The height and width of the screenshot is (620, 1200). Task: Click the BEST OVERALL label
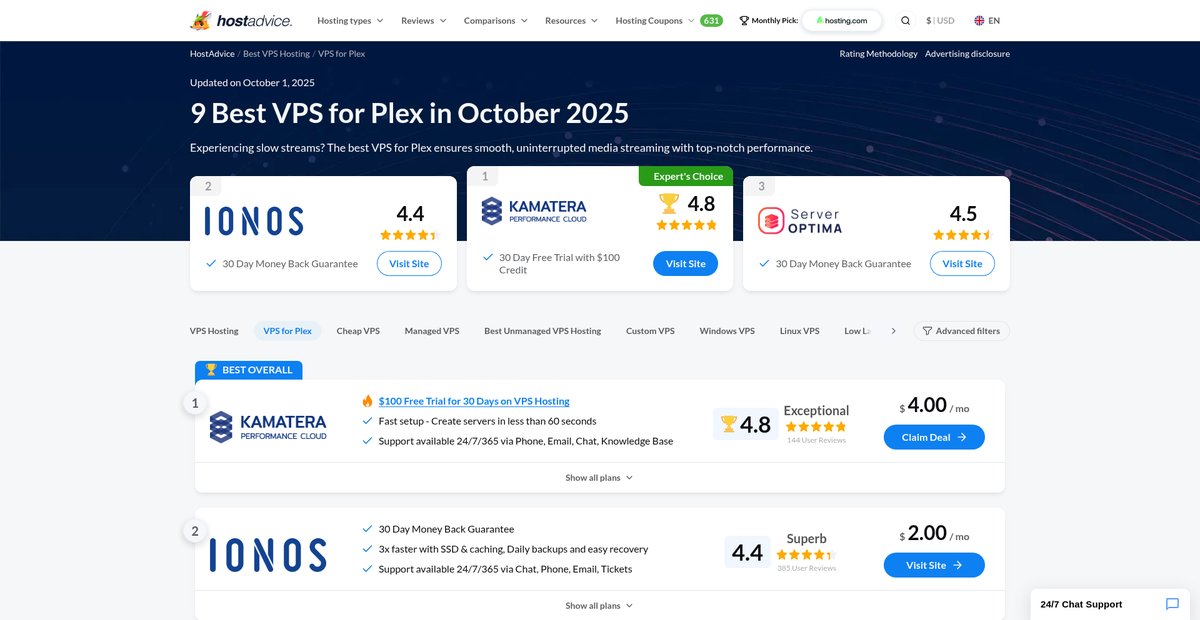pos(248,370)
